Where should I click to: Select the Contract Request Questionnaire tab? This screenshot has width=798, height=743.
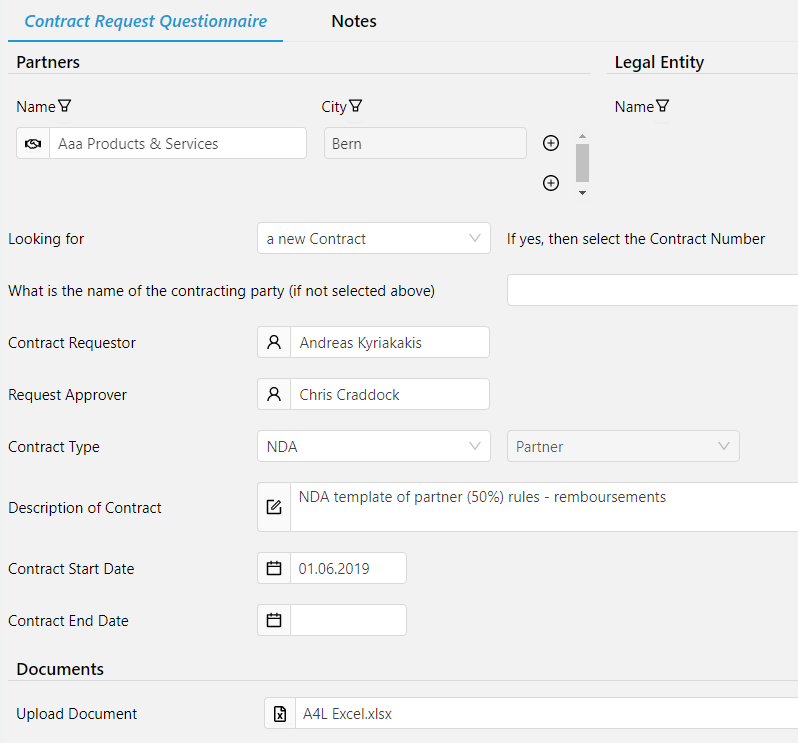click(x=146, y=21)
